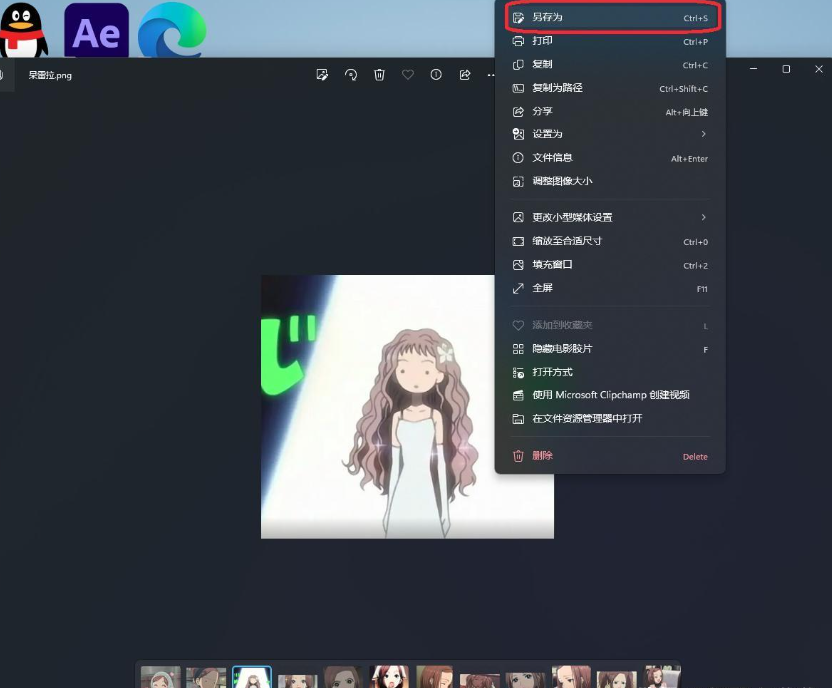This screenshot has width=832, height=688.
Task: Click 复制 (Ctrl+C) in the menu
Action: click(610, 64)
